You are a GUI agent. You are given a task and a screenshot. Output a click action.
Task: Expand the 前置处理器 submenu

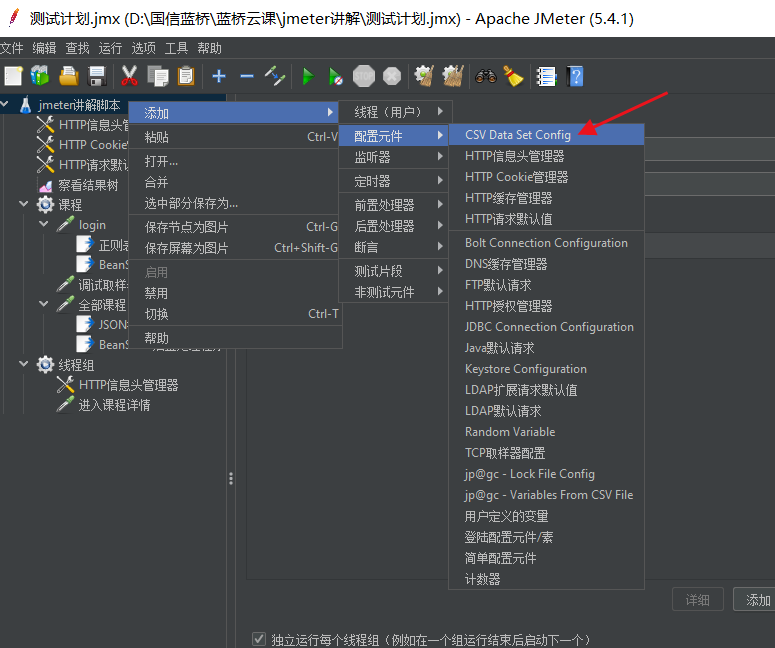pyautogui.click(x=393, y=205)
